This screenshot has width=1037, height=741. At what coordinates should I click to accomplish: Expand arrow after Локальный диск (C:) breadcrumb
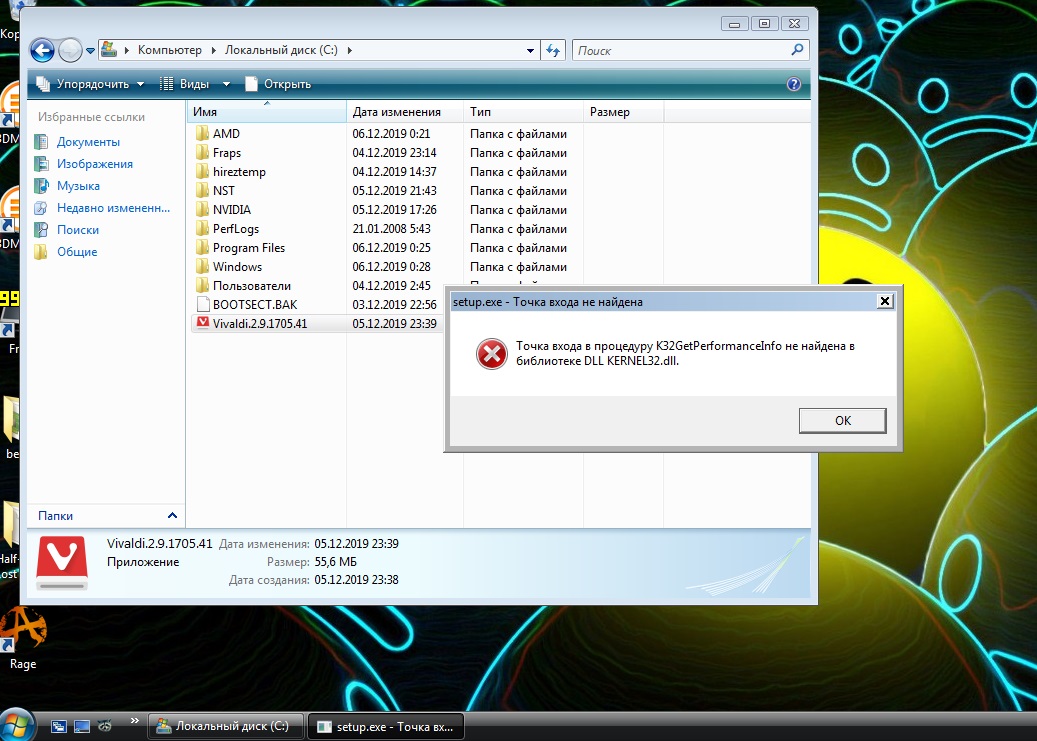[349, 50]
